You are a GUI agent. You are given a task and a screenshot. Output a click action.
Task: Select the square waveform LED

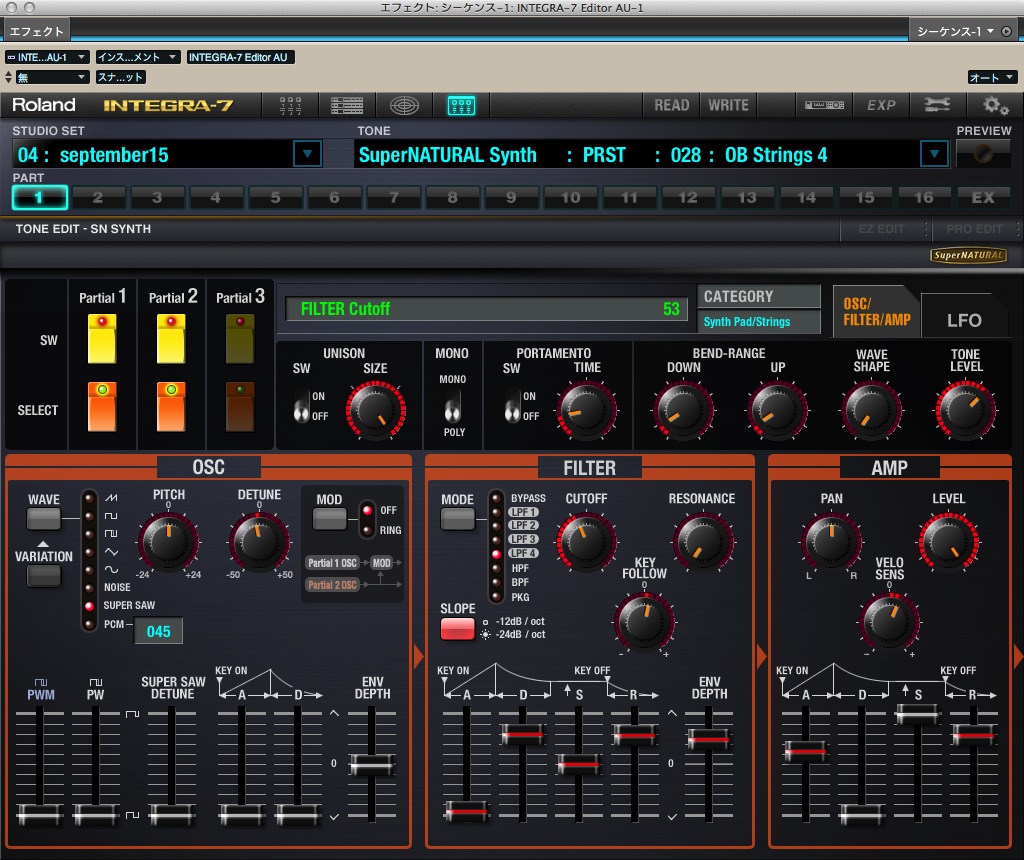click(x=89, y=516)
